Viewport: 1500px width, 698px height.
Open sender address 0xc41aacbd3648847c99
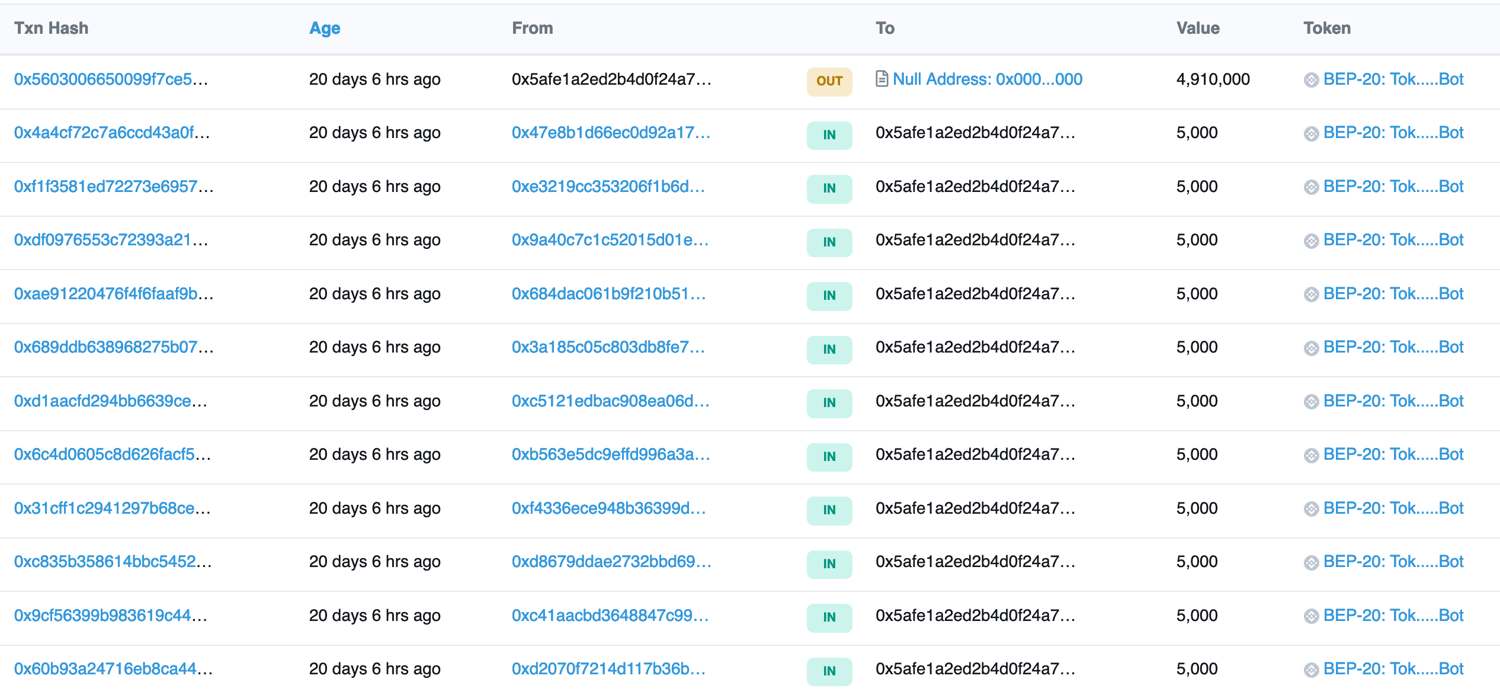click(610, 616)
